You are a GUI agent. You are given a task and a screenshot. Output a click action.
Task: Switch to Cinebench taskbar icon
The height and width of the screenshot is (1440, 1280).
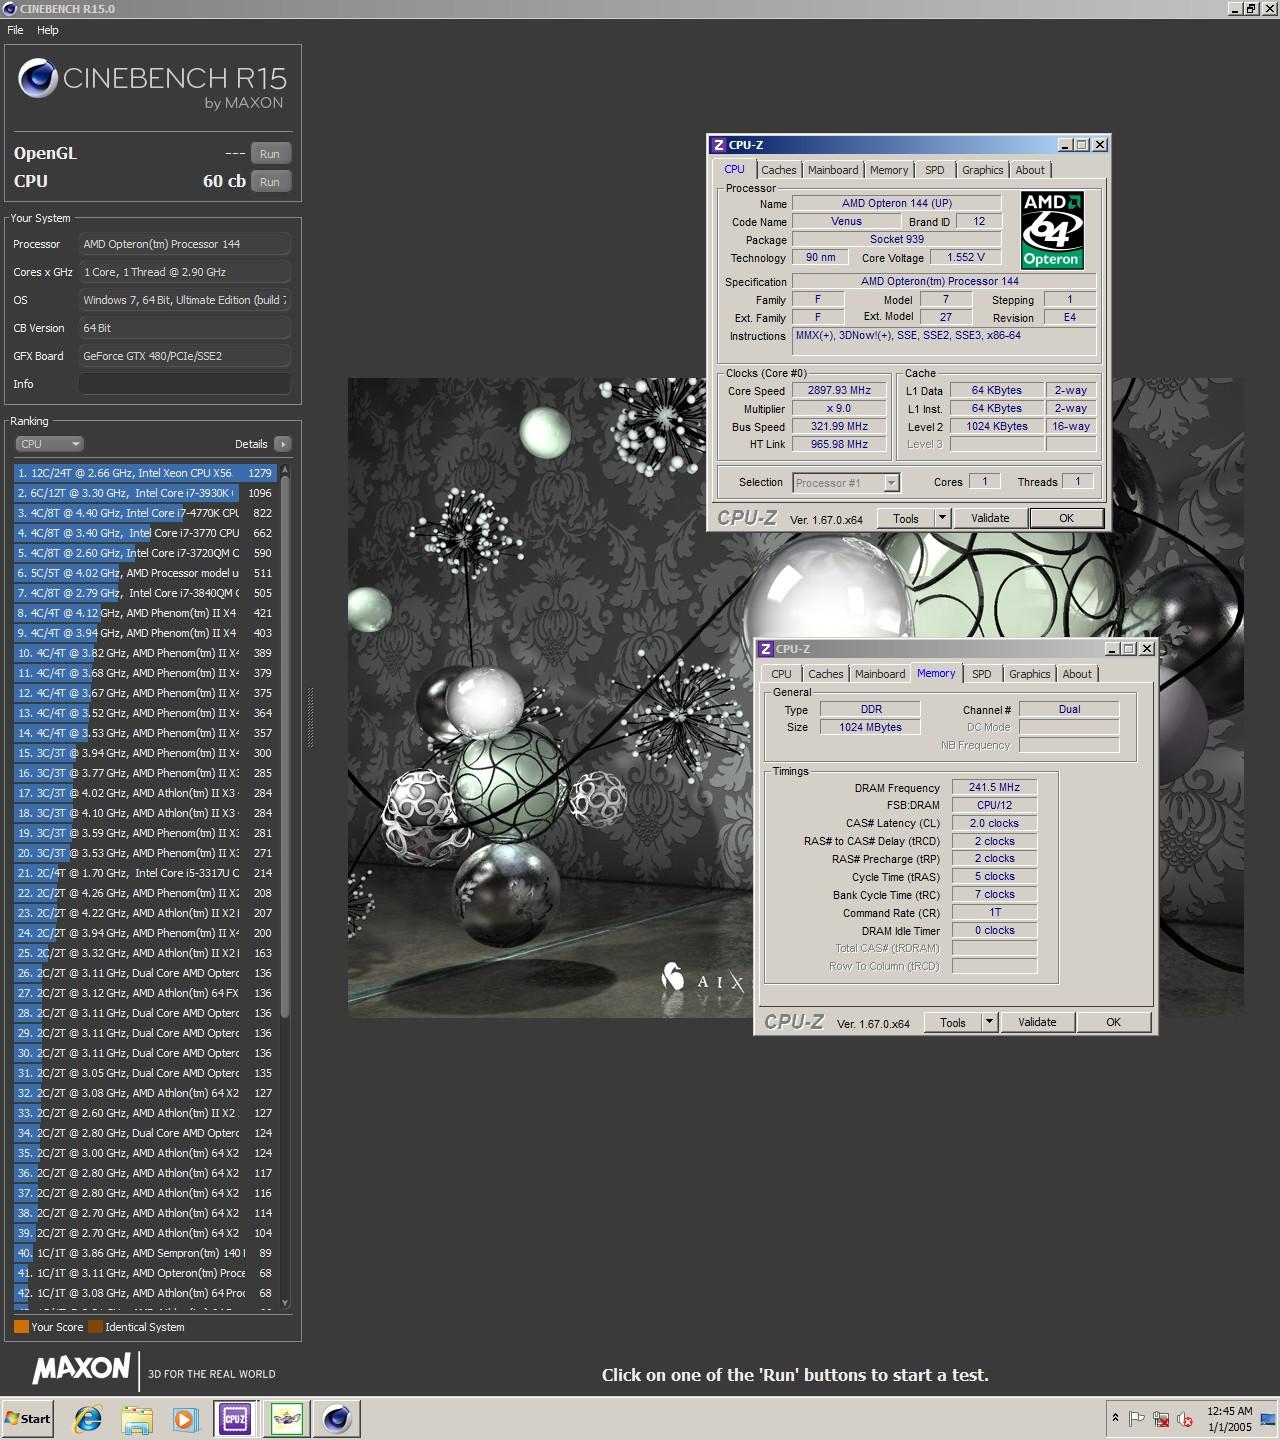coord(337,1418)
